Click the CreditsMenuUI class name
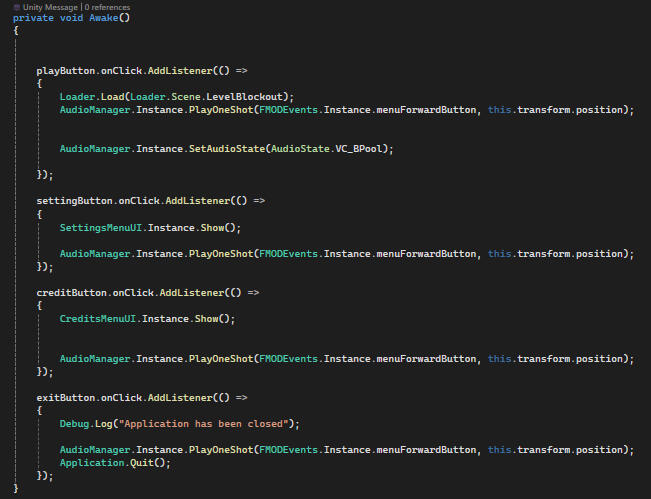This screenshot has width=651, height=499. (98, 319)
